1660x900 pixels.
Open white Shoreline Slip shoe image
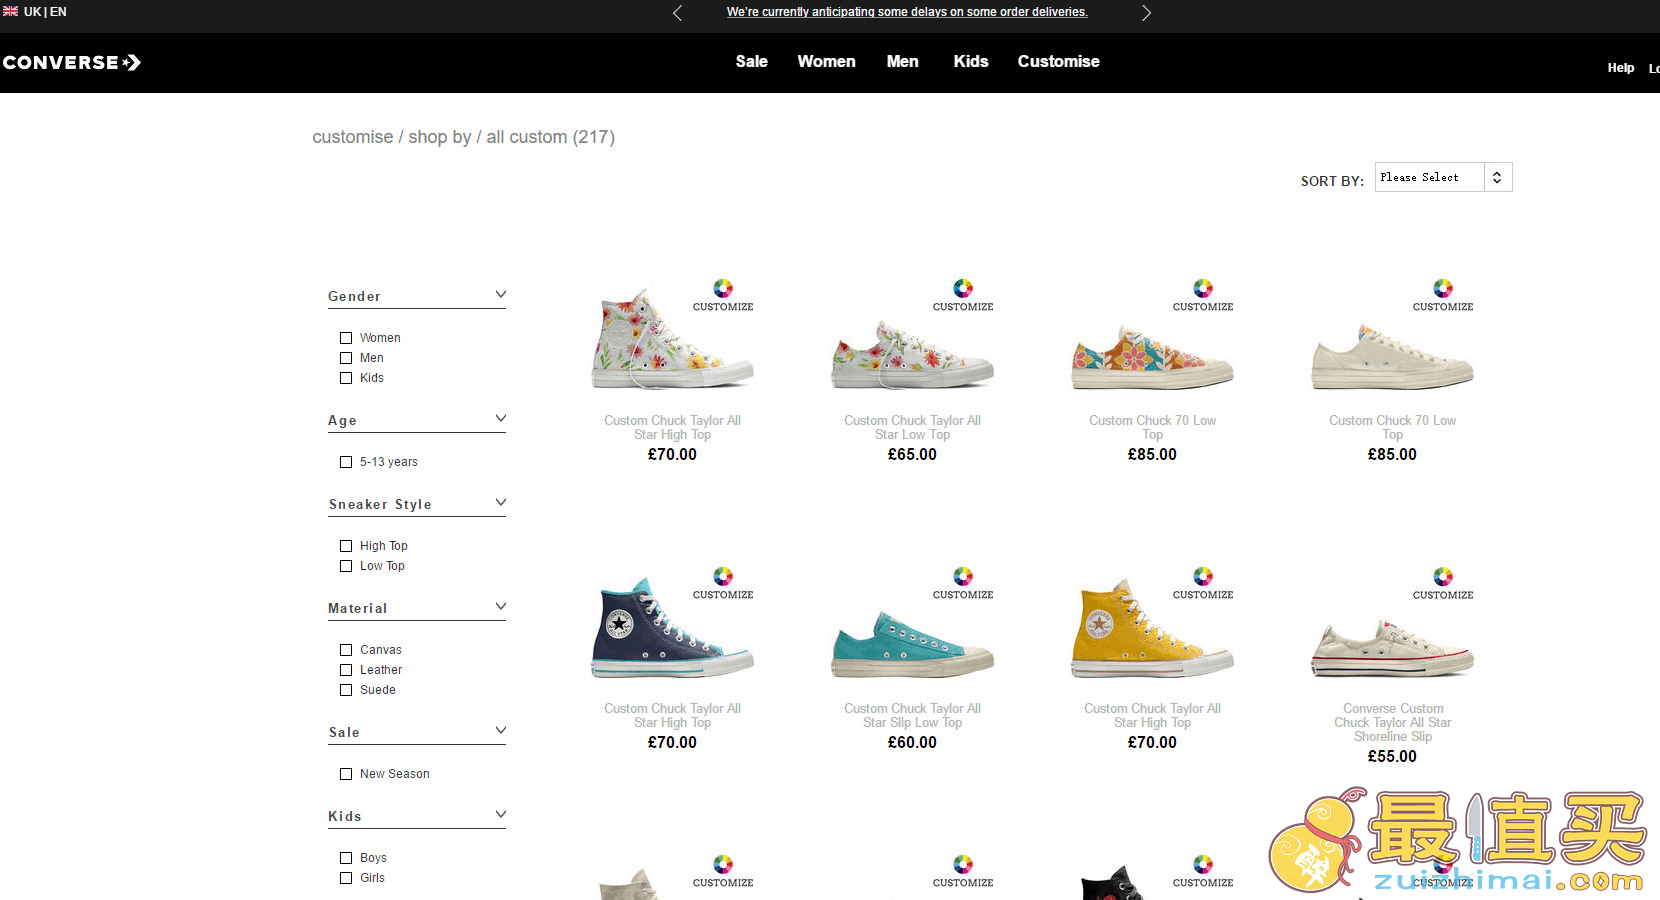1392,648
